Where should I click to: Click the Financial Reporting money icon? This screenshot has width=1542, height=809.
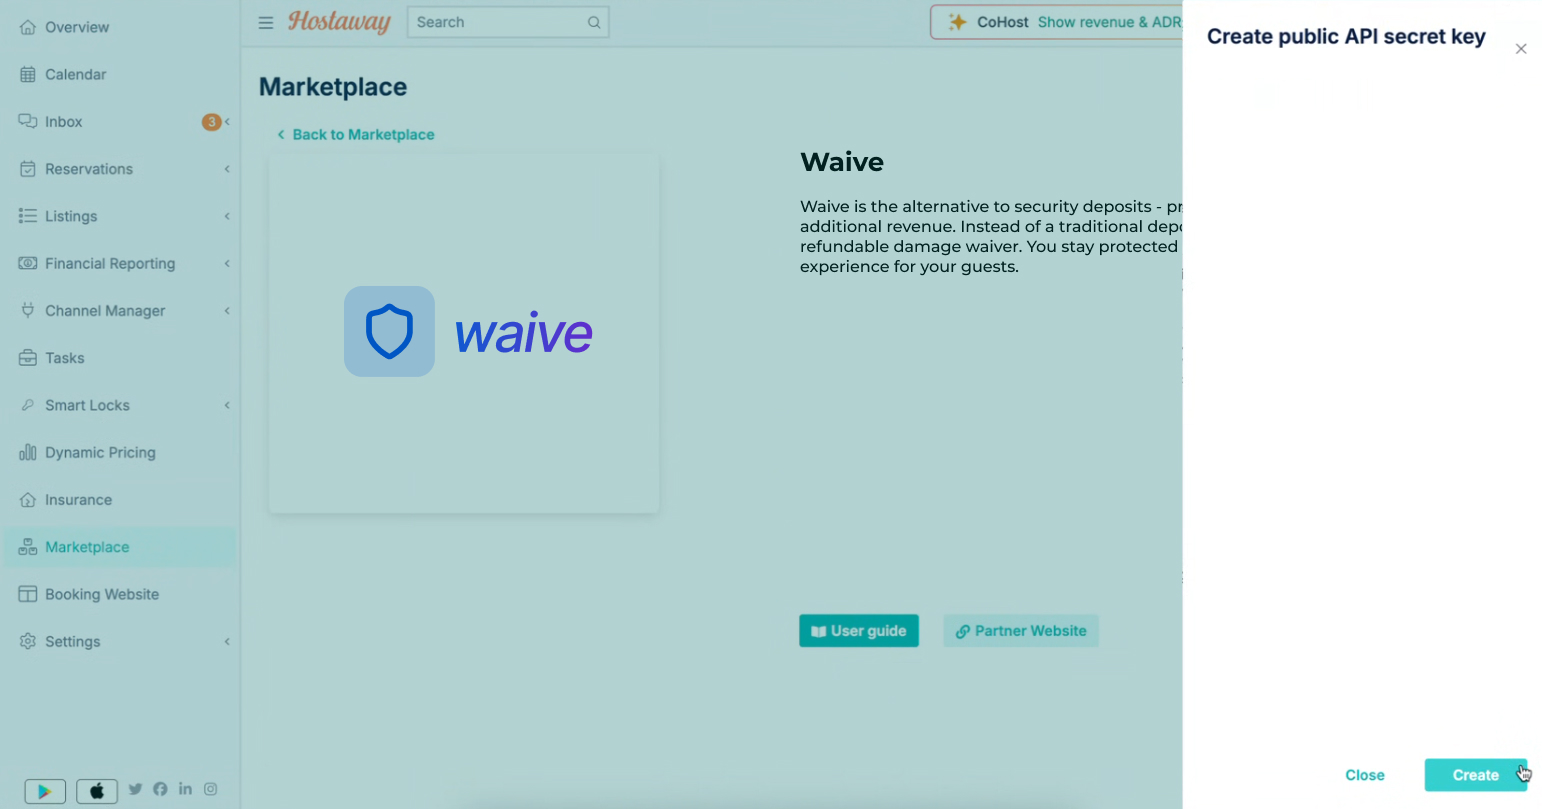tap(28, 263)
